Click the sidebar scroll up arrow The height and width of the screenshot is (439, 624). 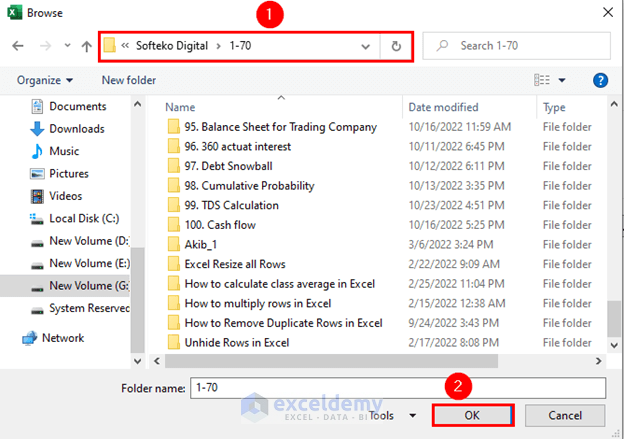[137, 104]
